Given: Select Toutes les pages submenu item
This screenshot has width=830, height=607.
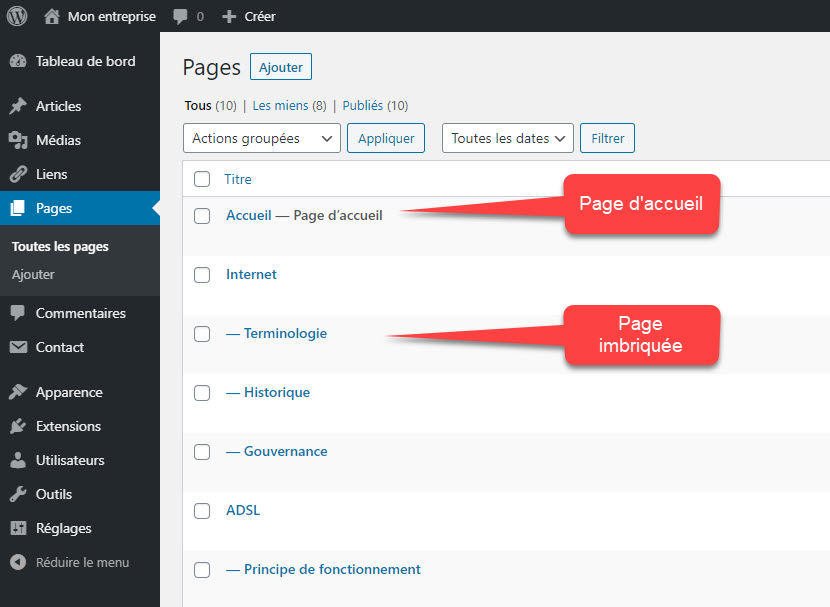Looking at the screenshot, I should pyautogui.click(x=60, y=247).
